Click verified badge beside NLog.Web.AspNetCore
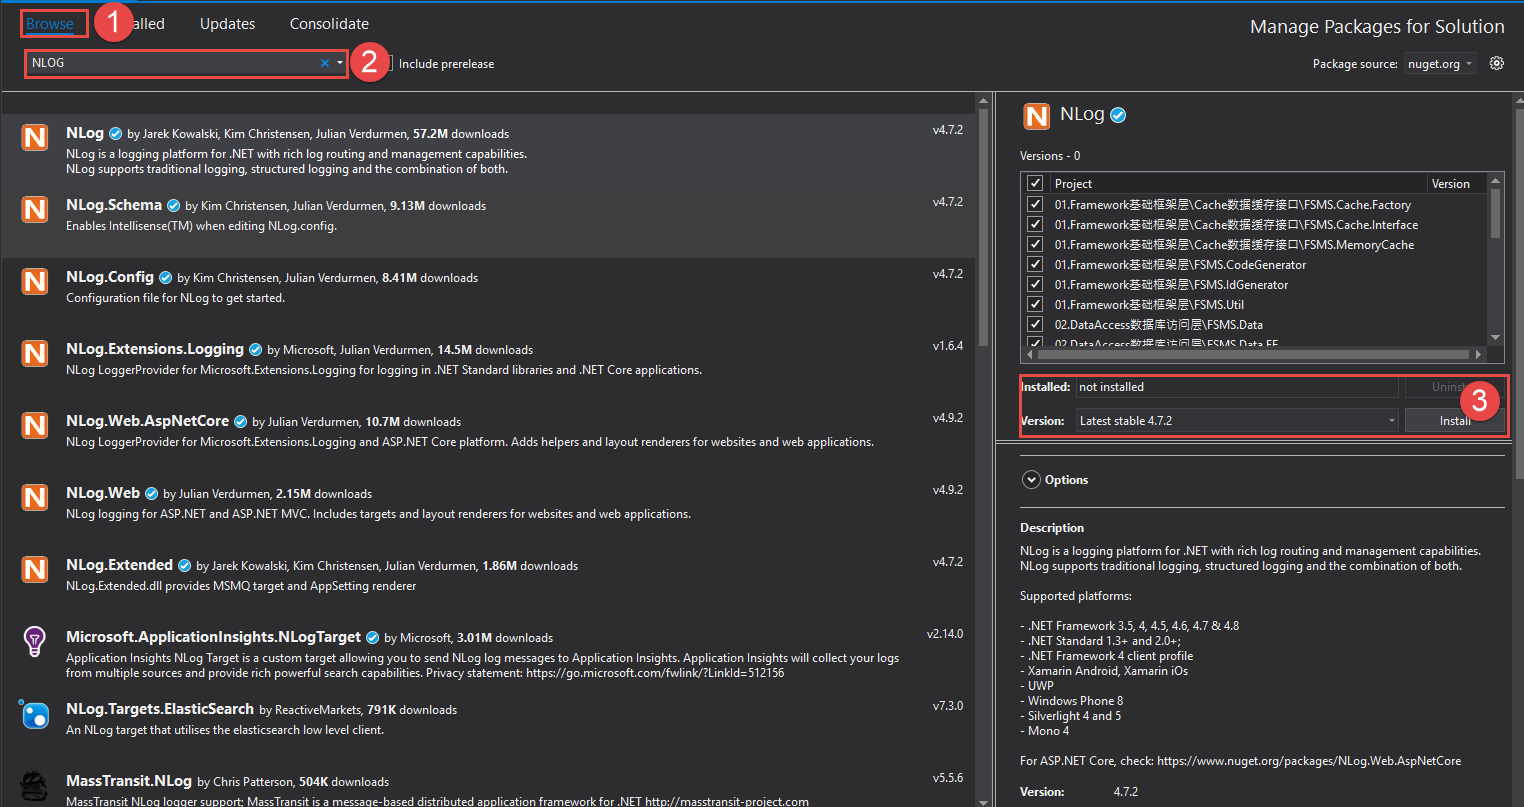The height and width of the screenshot is (807, 1524). click(x=240, y=422)
